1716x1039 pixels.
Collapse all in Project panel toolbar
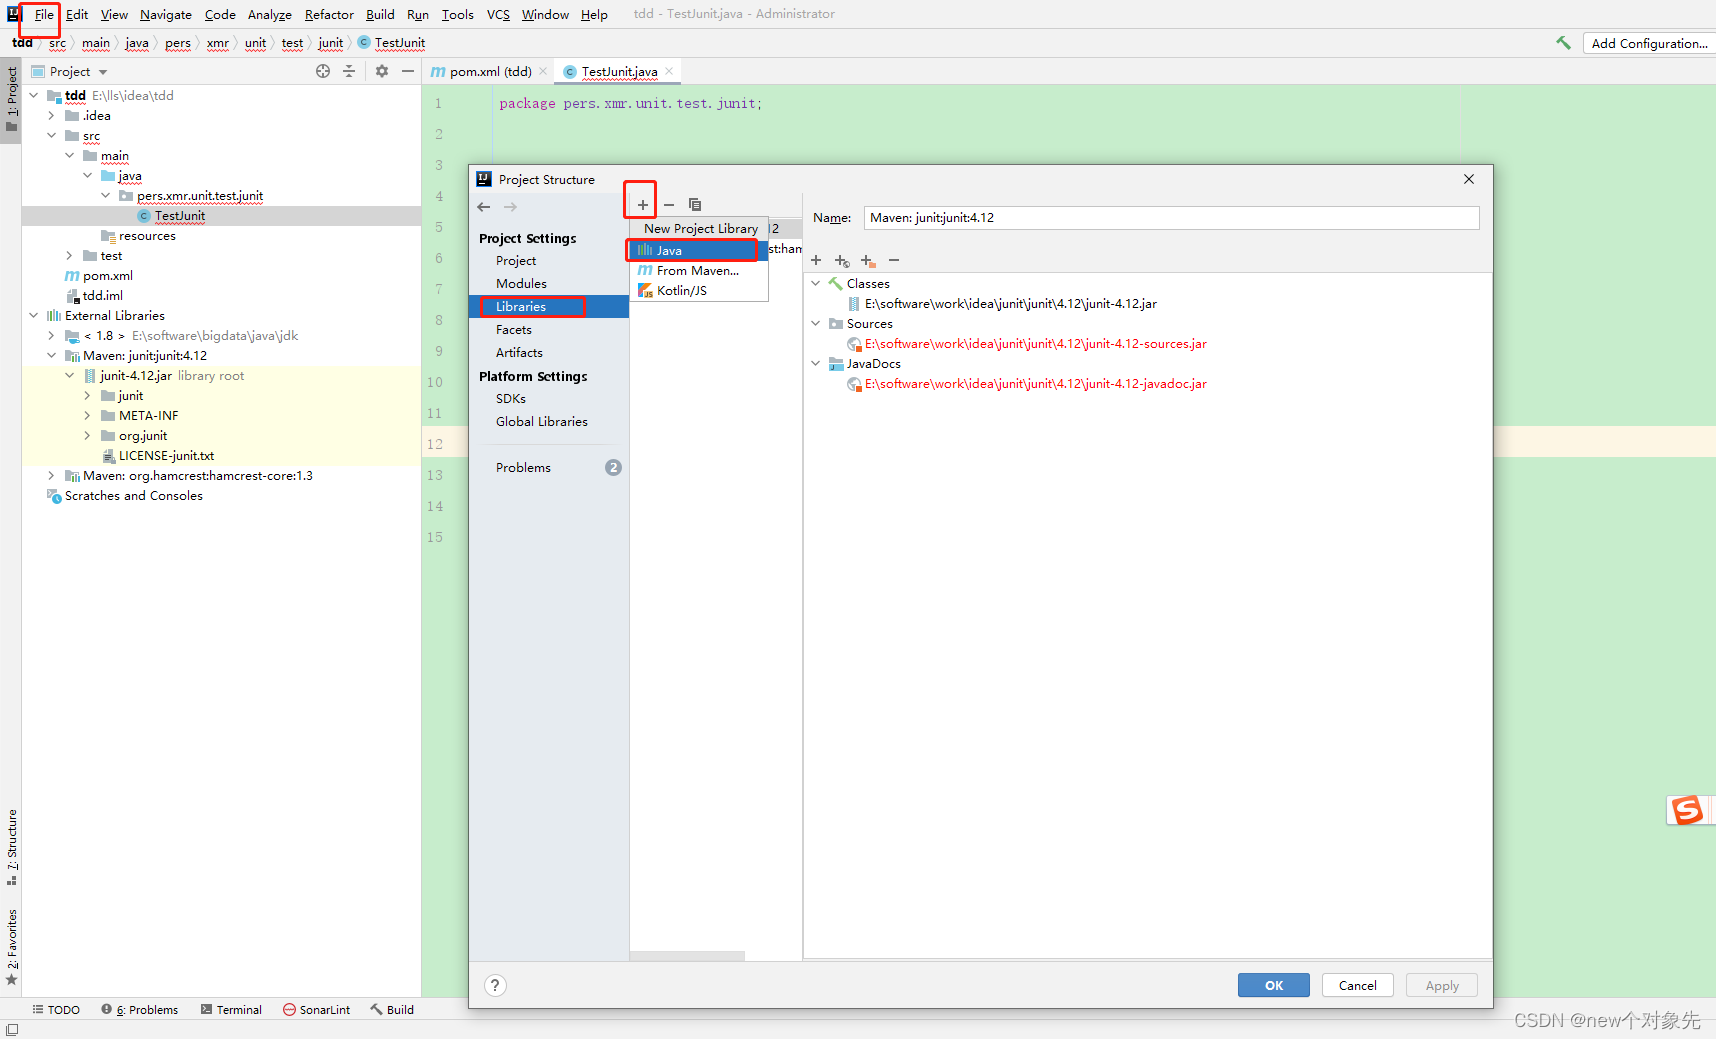tap(349, 71)
